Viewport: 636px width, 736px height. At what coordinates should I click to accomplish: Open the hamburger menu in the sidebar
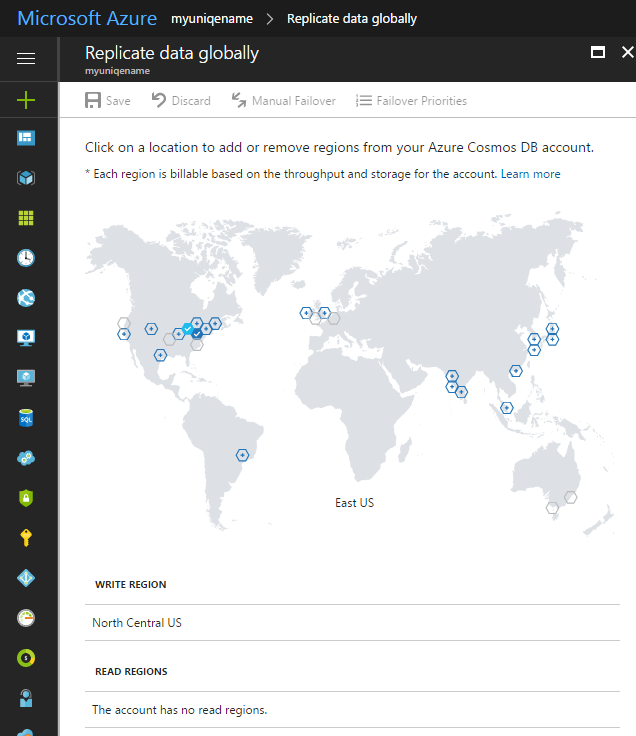click(x=26, y=58)
